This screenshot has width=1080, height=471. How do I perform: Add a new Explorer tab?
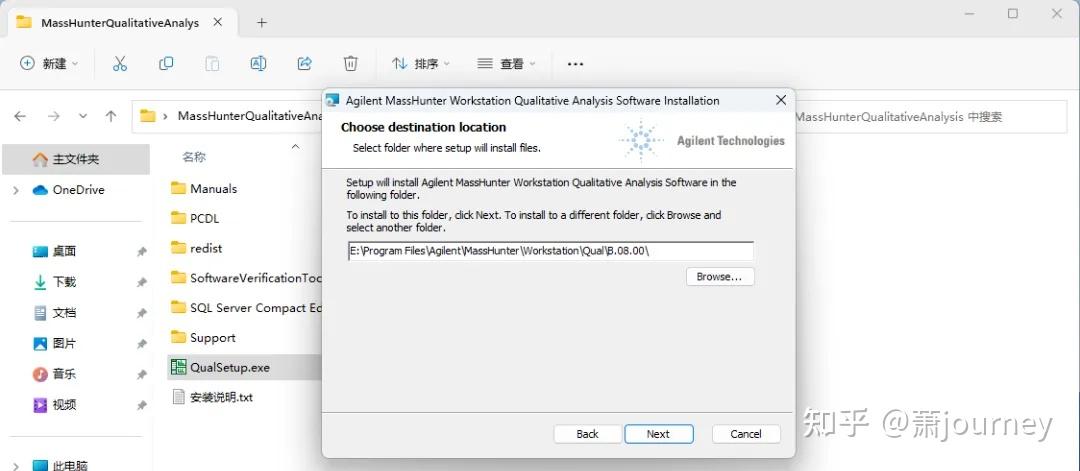(x=262, y=22)
